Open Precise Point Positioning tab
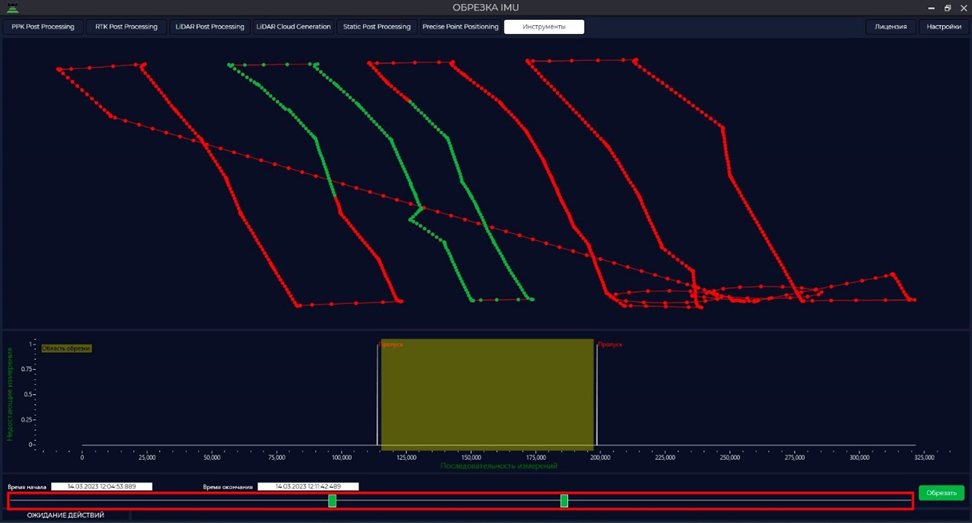Viewport: 972px width, 523px height. [460, 27]
